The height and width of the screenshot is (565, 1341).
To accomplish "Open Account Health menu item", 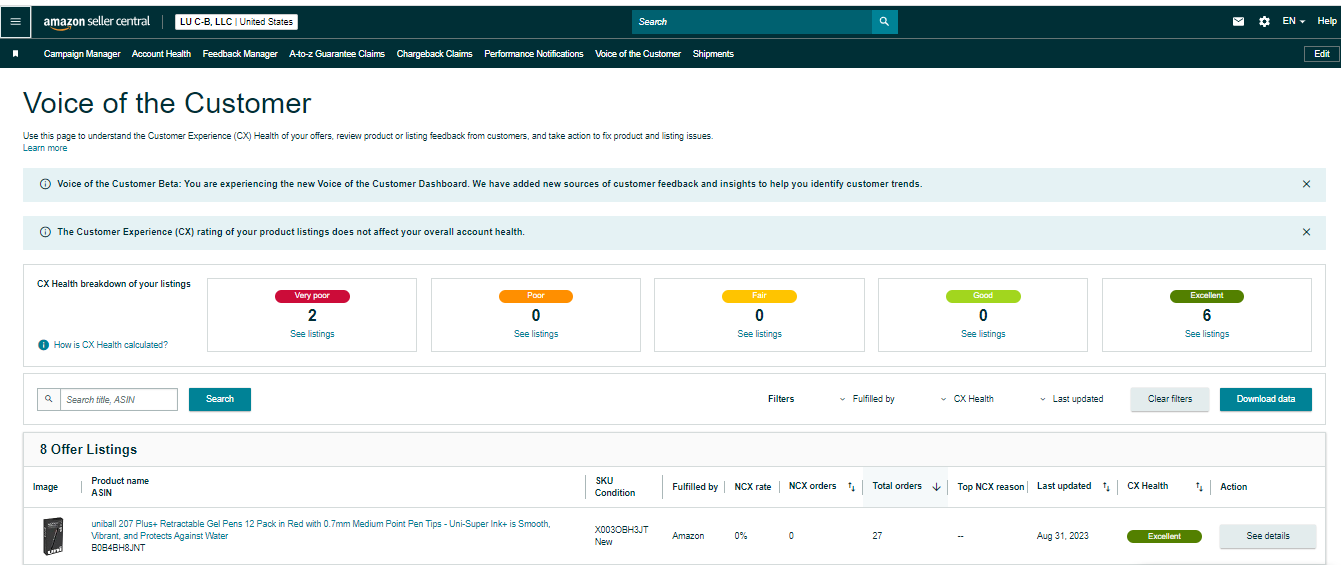I will point(161,54).
